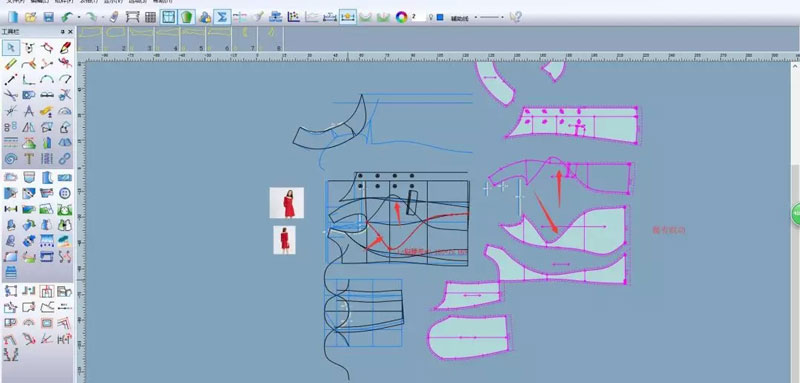The height and width of the screenshot is (383, 800).
Task: Select pattern piece tab number 1
Action: click(90, 39)
